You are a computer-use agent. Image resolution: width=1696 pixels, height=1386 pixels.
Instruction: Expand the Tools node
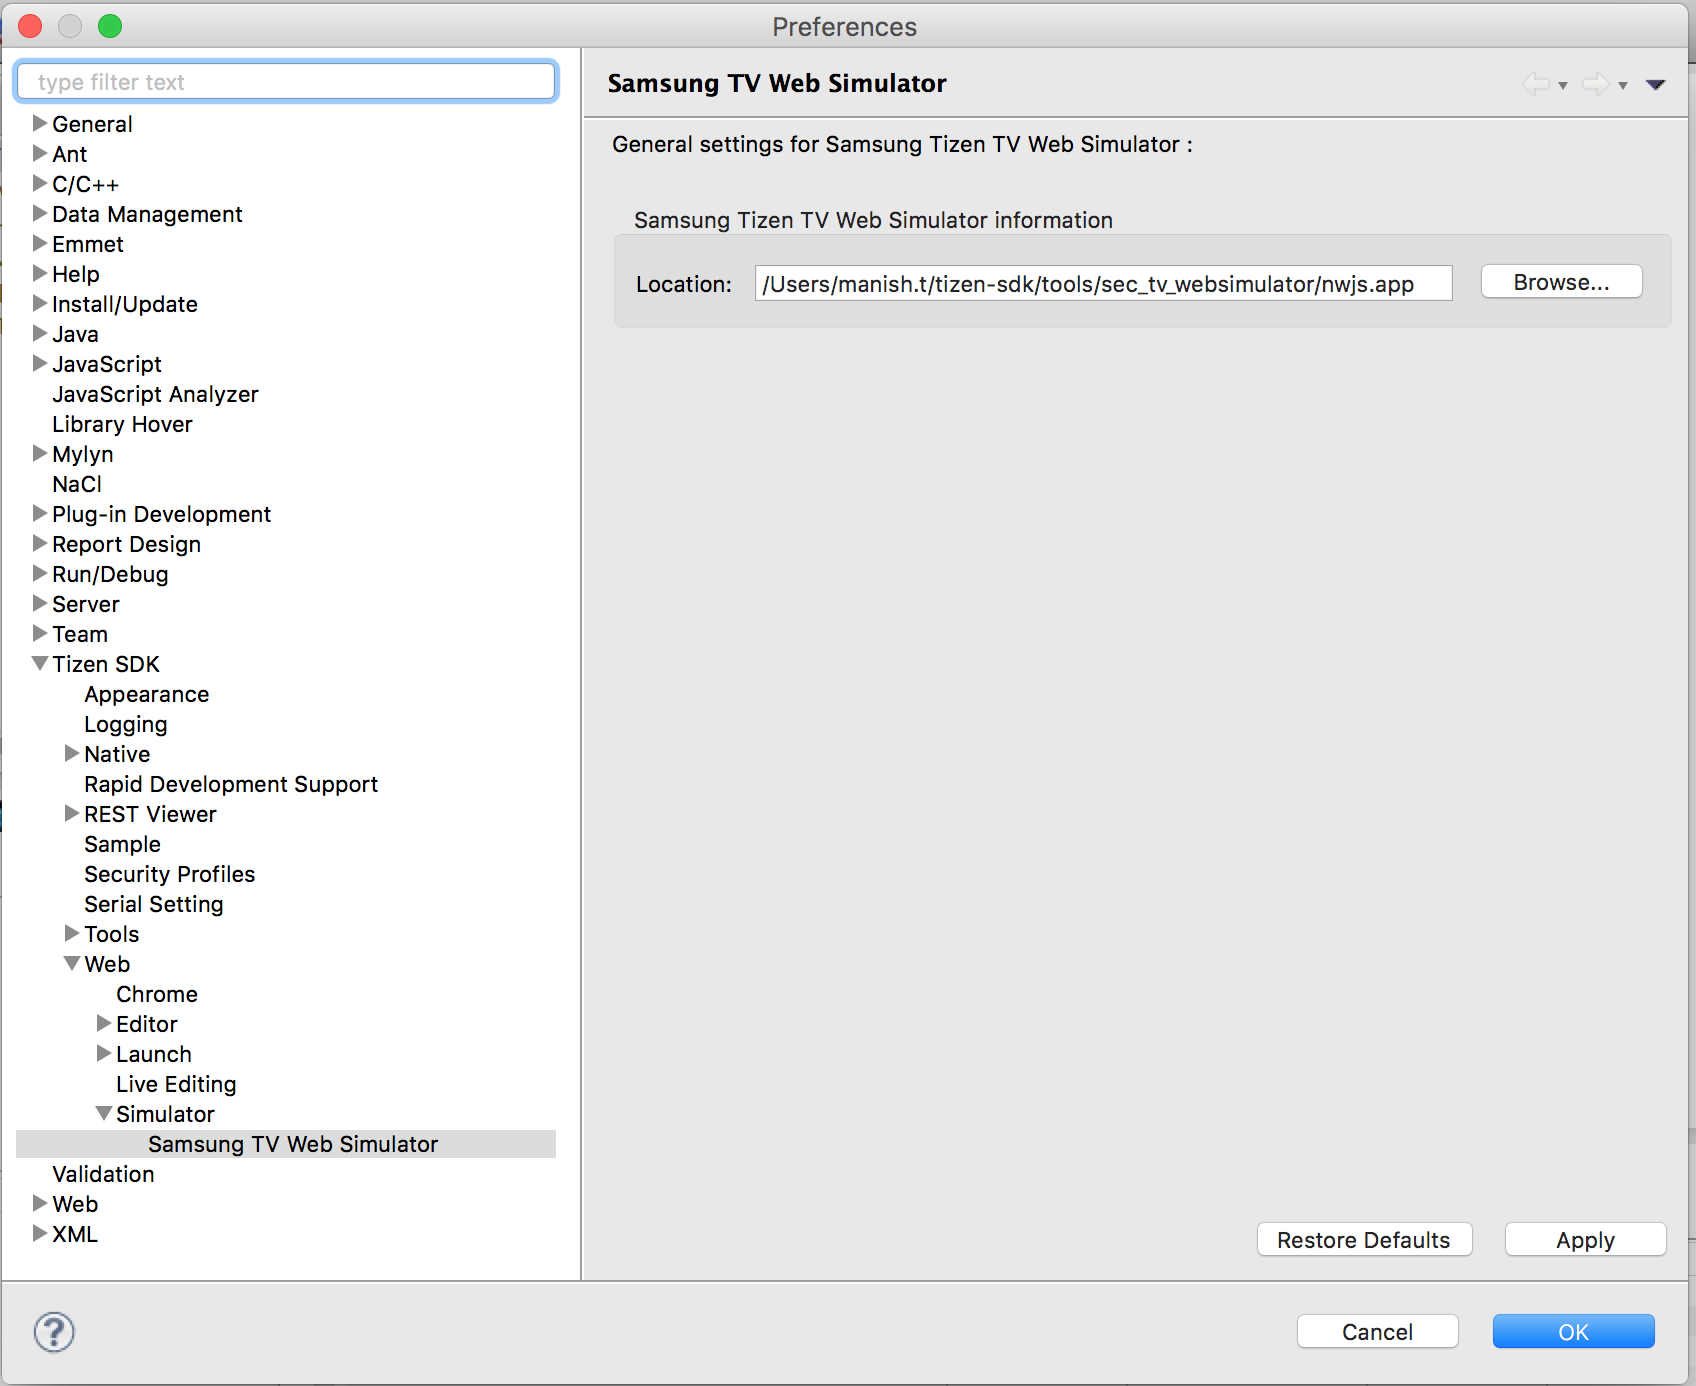[72, 933]
